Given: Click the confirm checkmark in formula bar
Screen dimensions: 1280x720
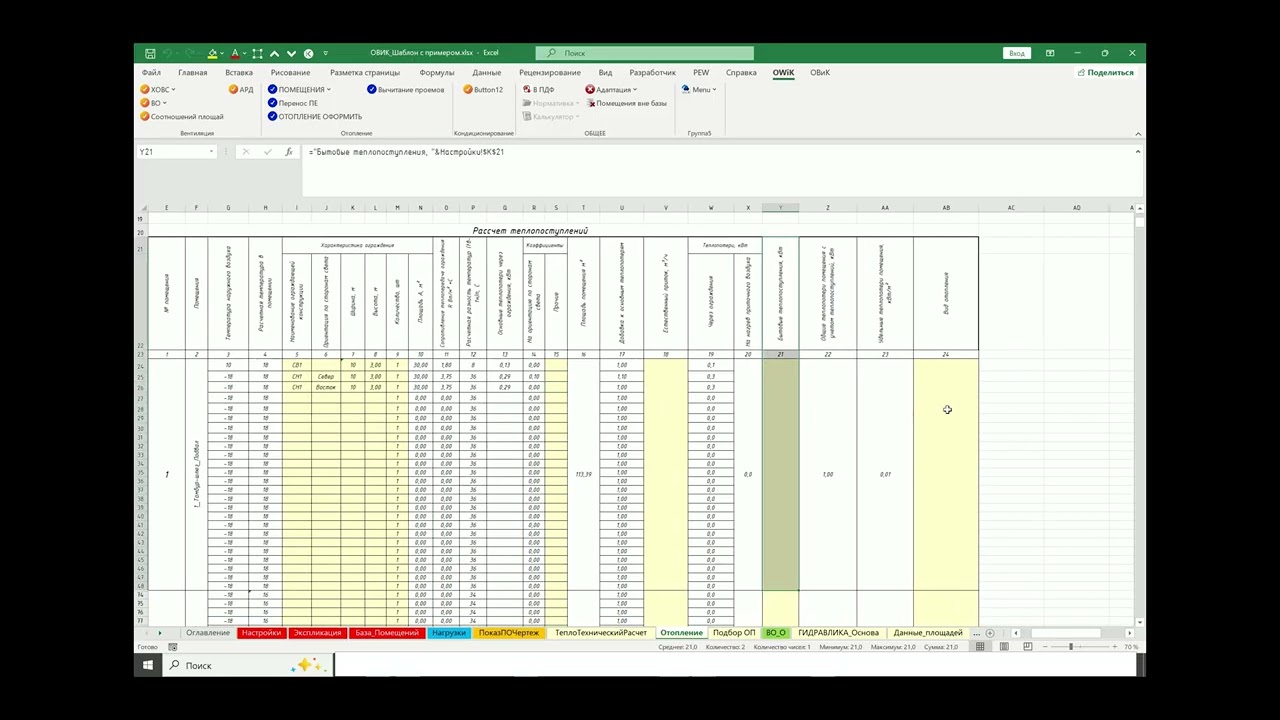Looking at the screenshot, I should (x=267, y=152).
